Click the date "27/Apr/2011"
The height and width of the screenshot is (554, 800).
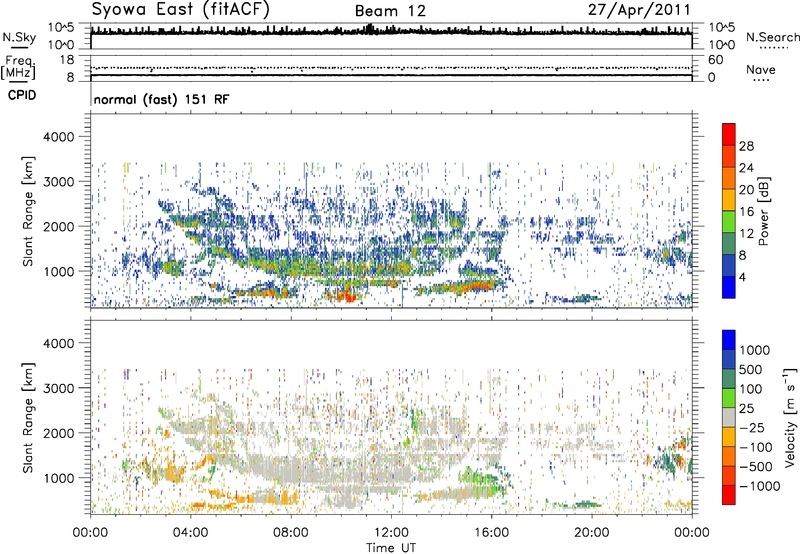point(639,10)
